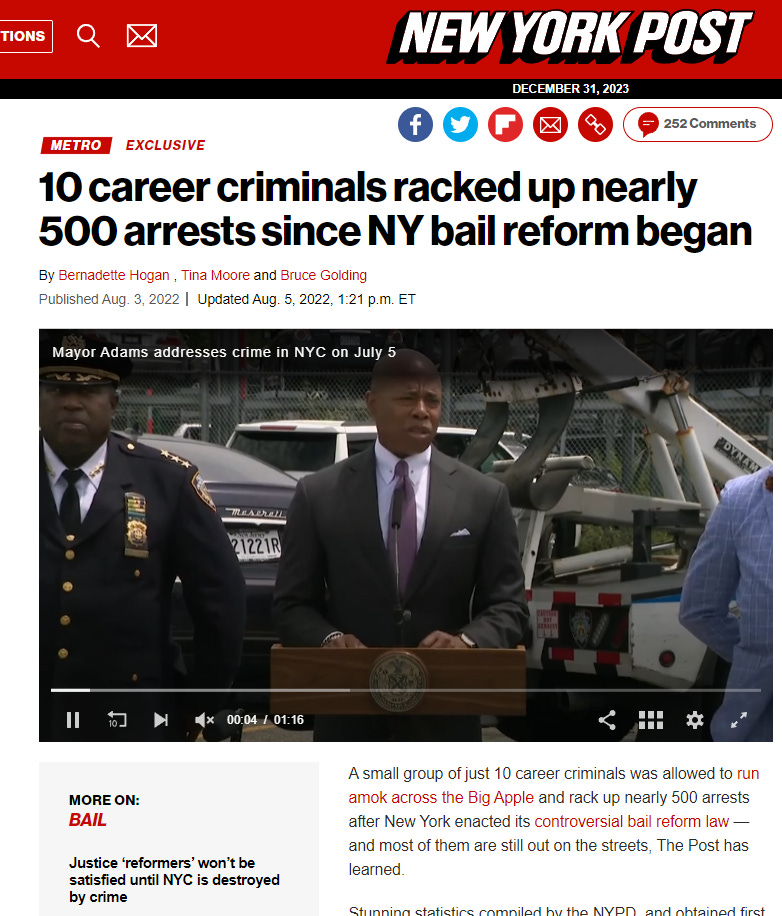782x916 pixels.
Task: Open author Bernadette Hogan link
Action: [x=114, y=275]
